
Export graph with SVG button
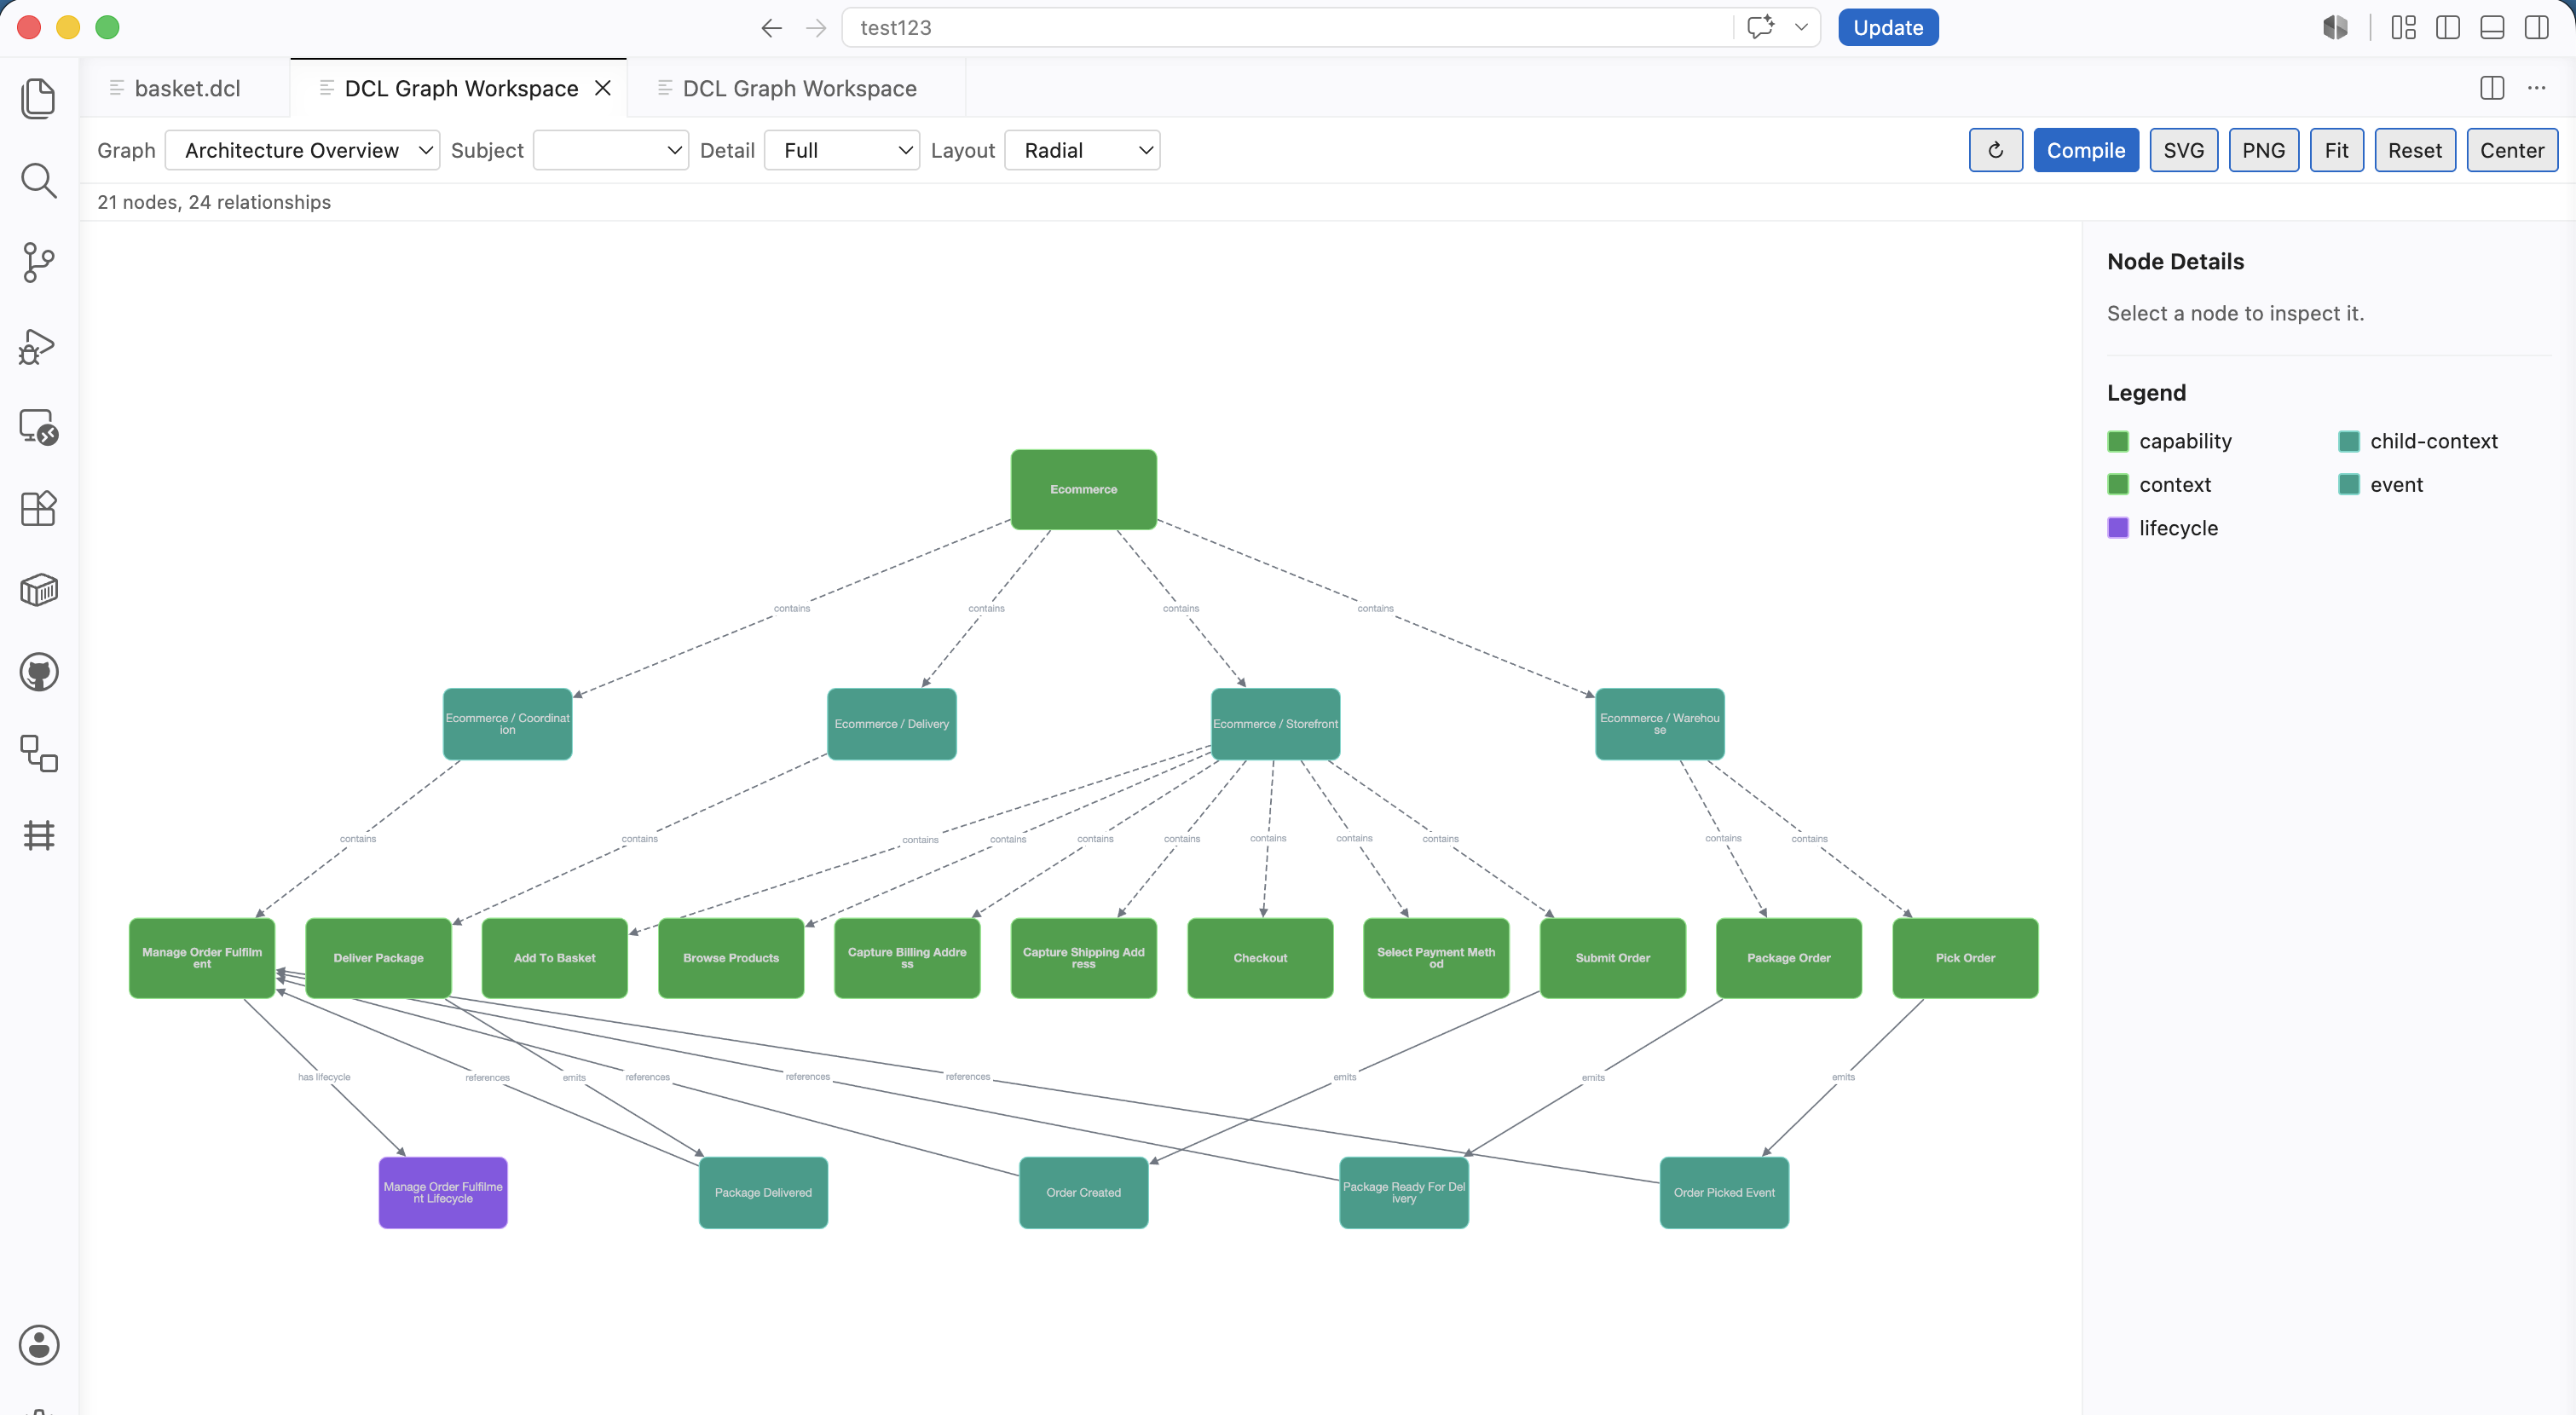[x=2184, y=150]
